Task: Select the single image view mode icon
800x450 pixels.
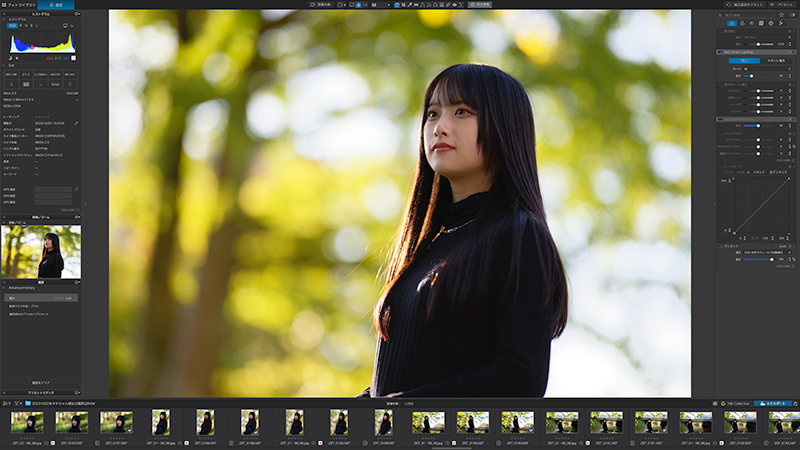Action: 339,5
